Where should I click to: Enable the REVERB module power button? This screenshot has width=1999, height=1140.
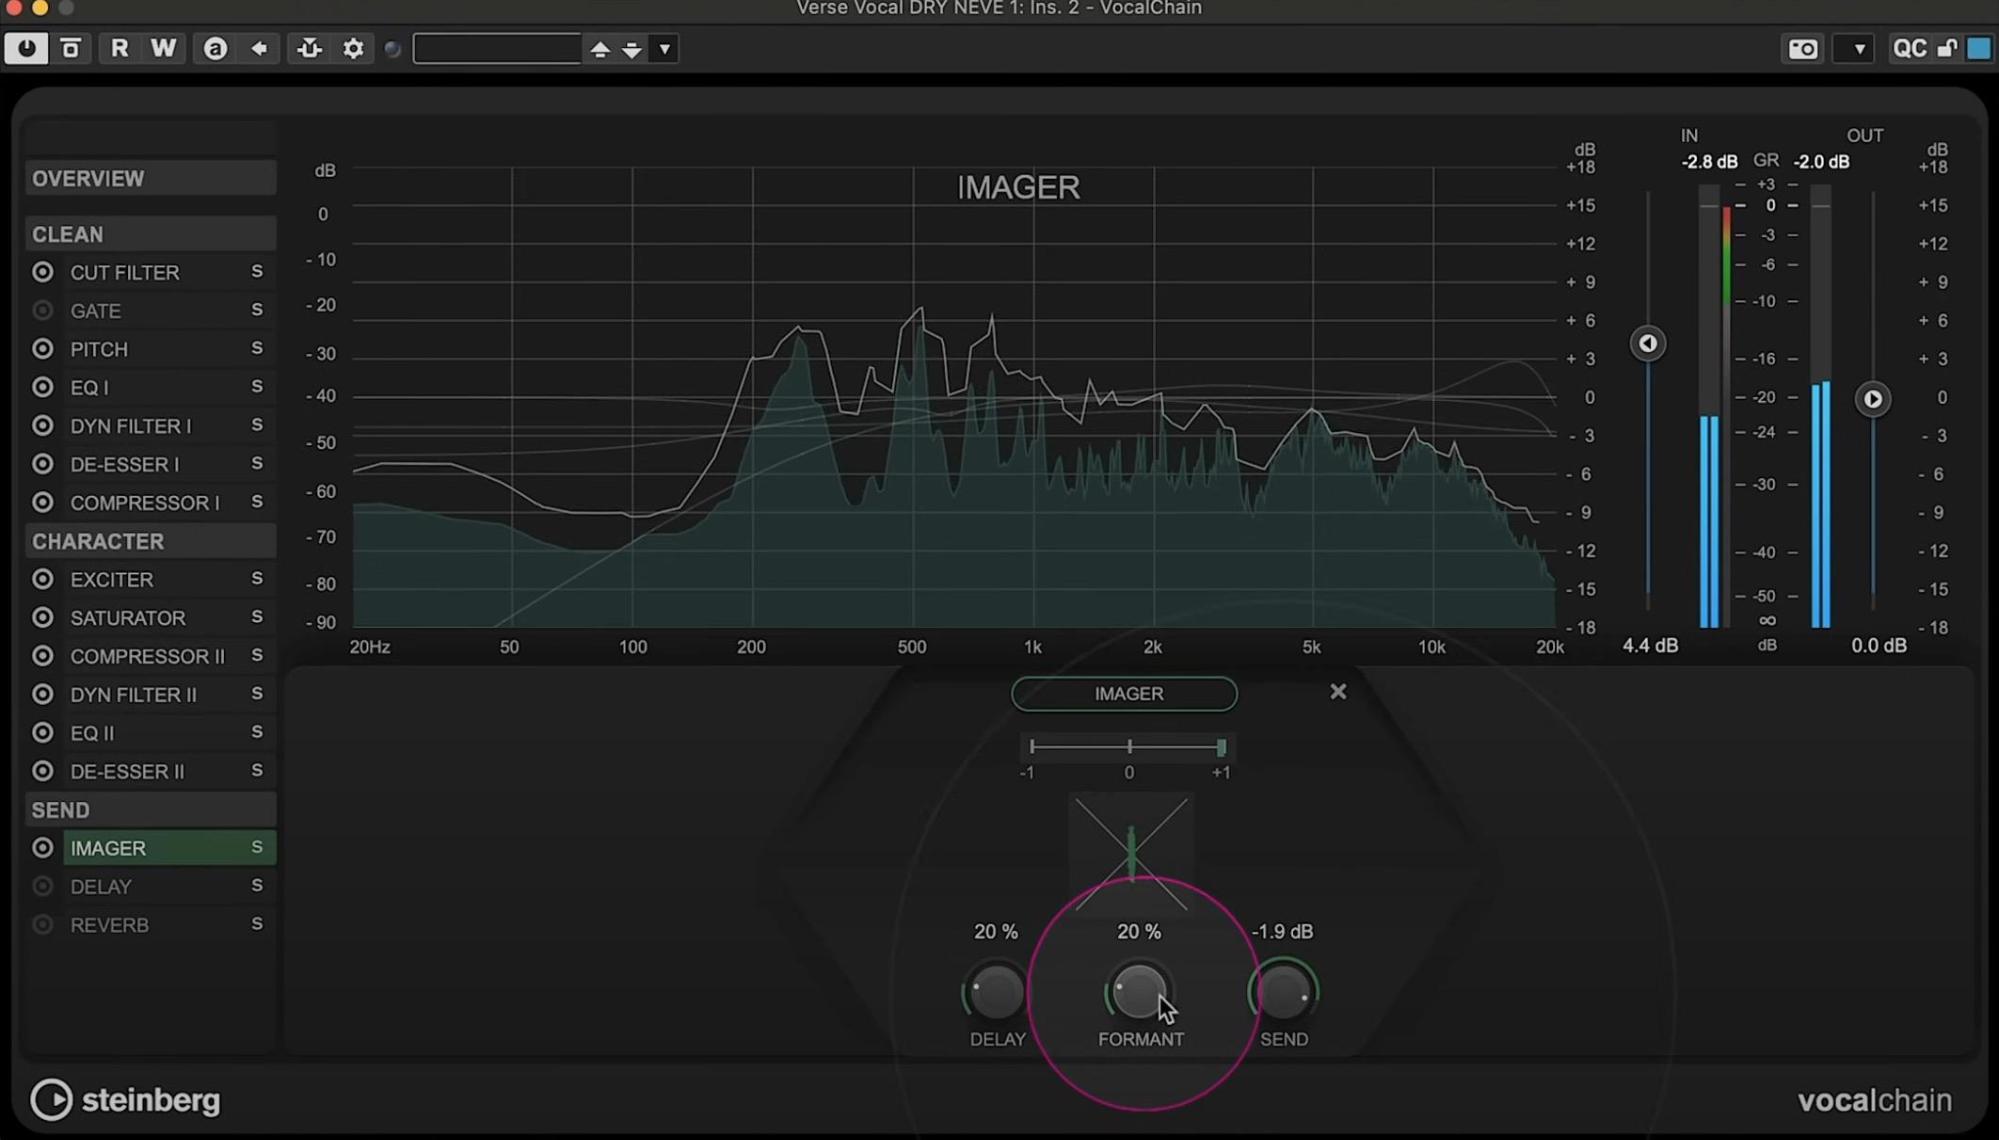(x=42, y=925)
